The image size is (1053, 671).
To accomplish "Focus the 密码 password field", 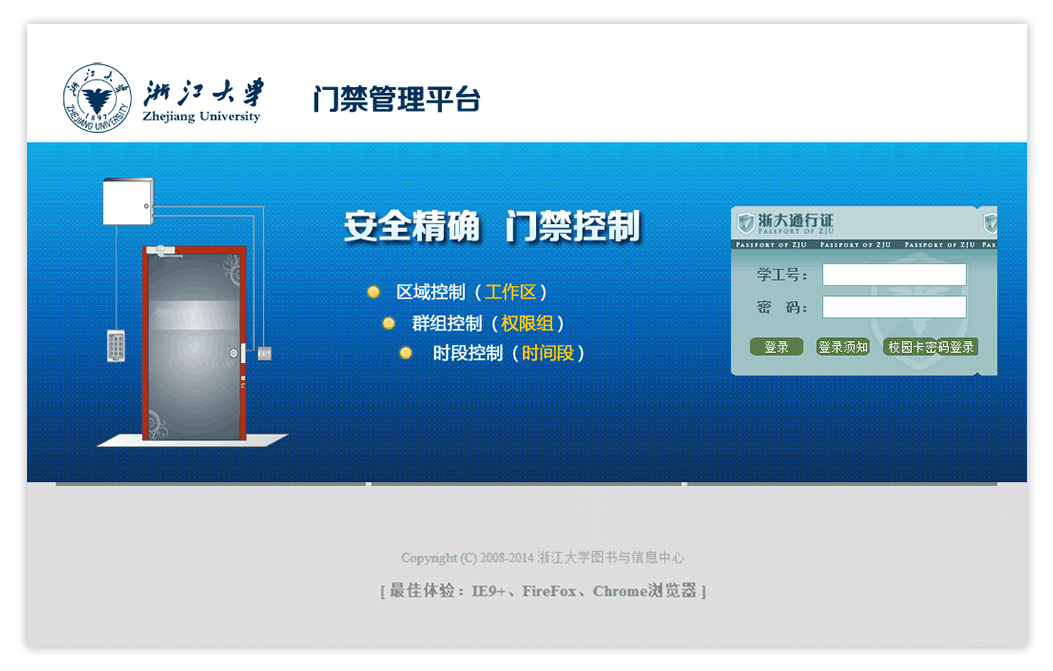I will click(894, 307).
